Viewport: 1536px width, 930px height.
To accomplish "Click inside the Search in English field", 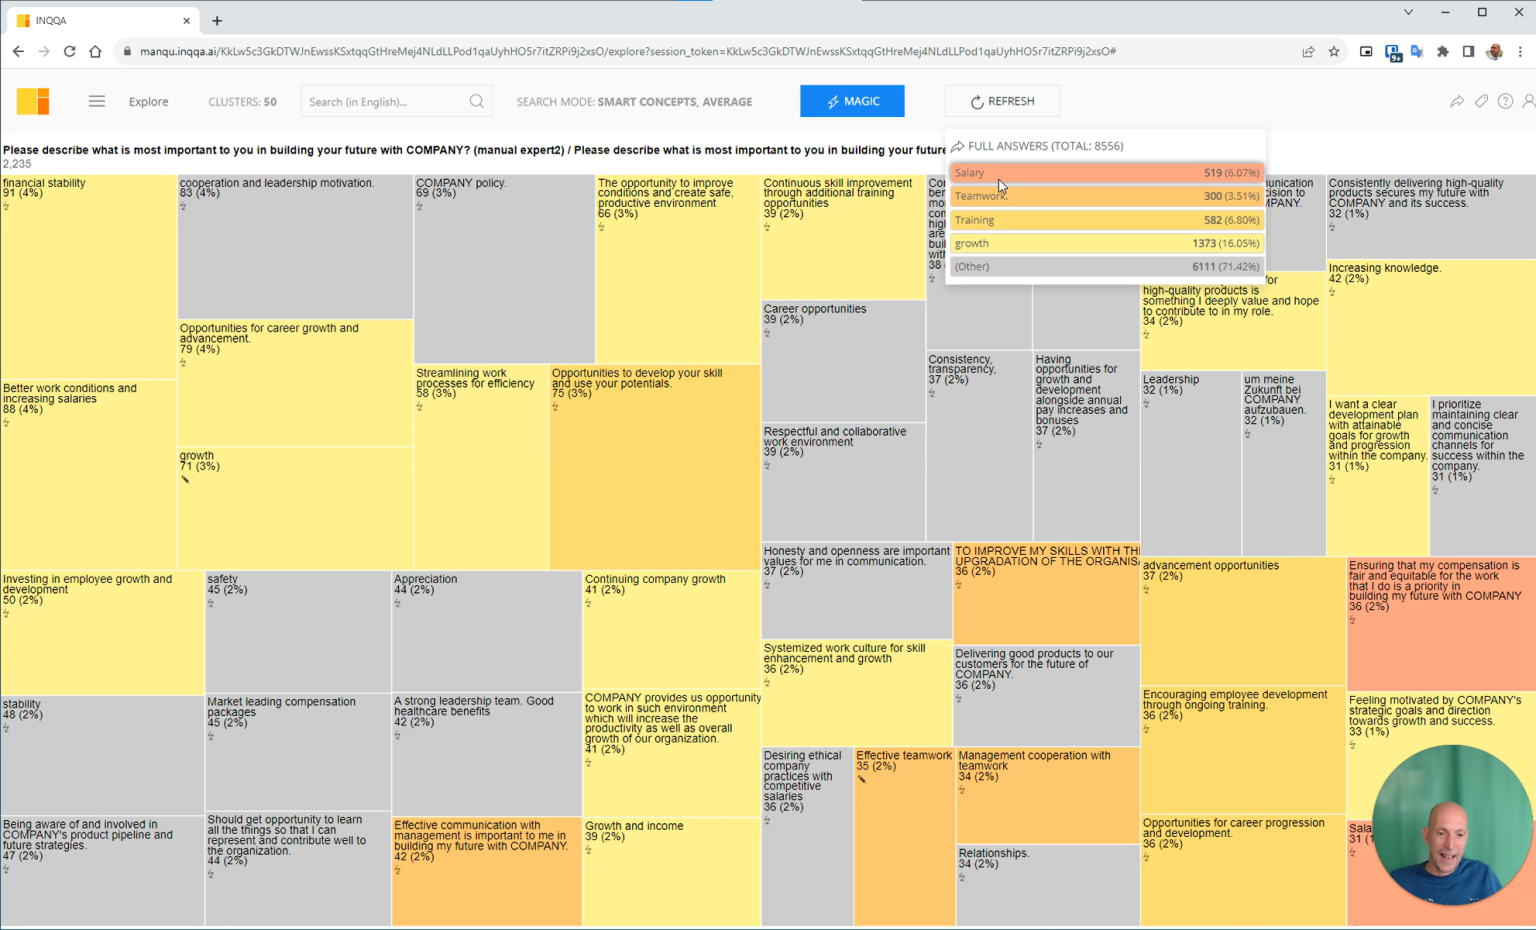I will (x=390, y=101).
